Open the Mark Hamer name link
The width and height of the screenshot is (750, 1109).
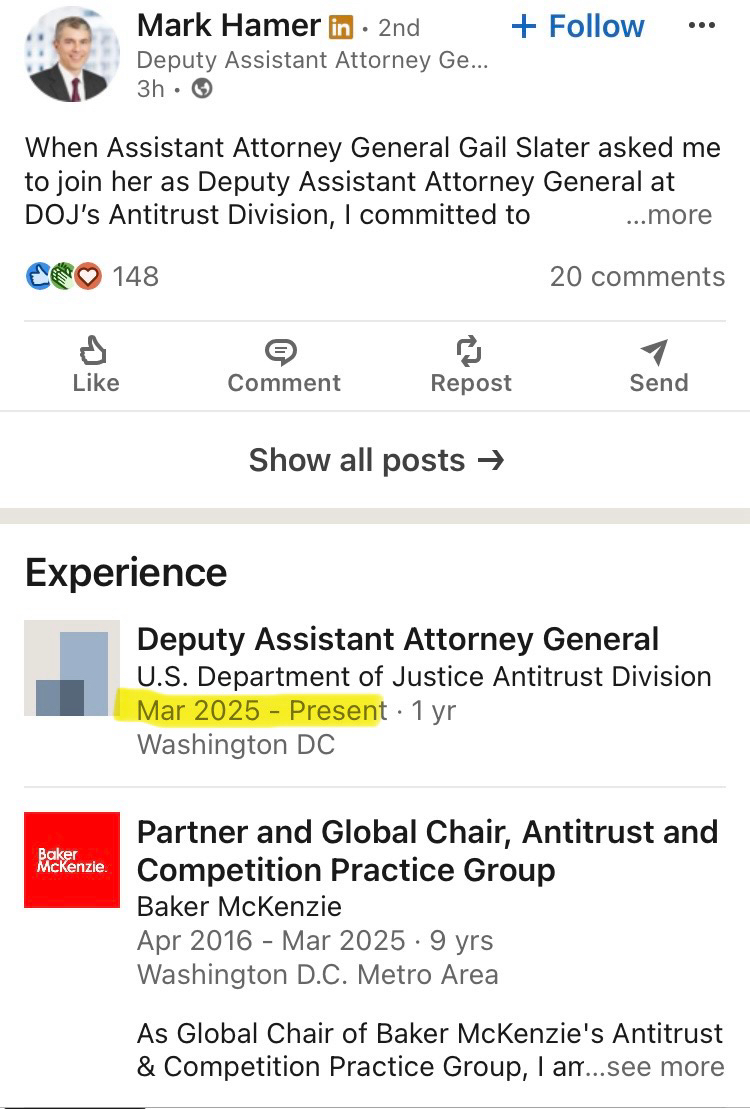228,26
